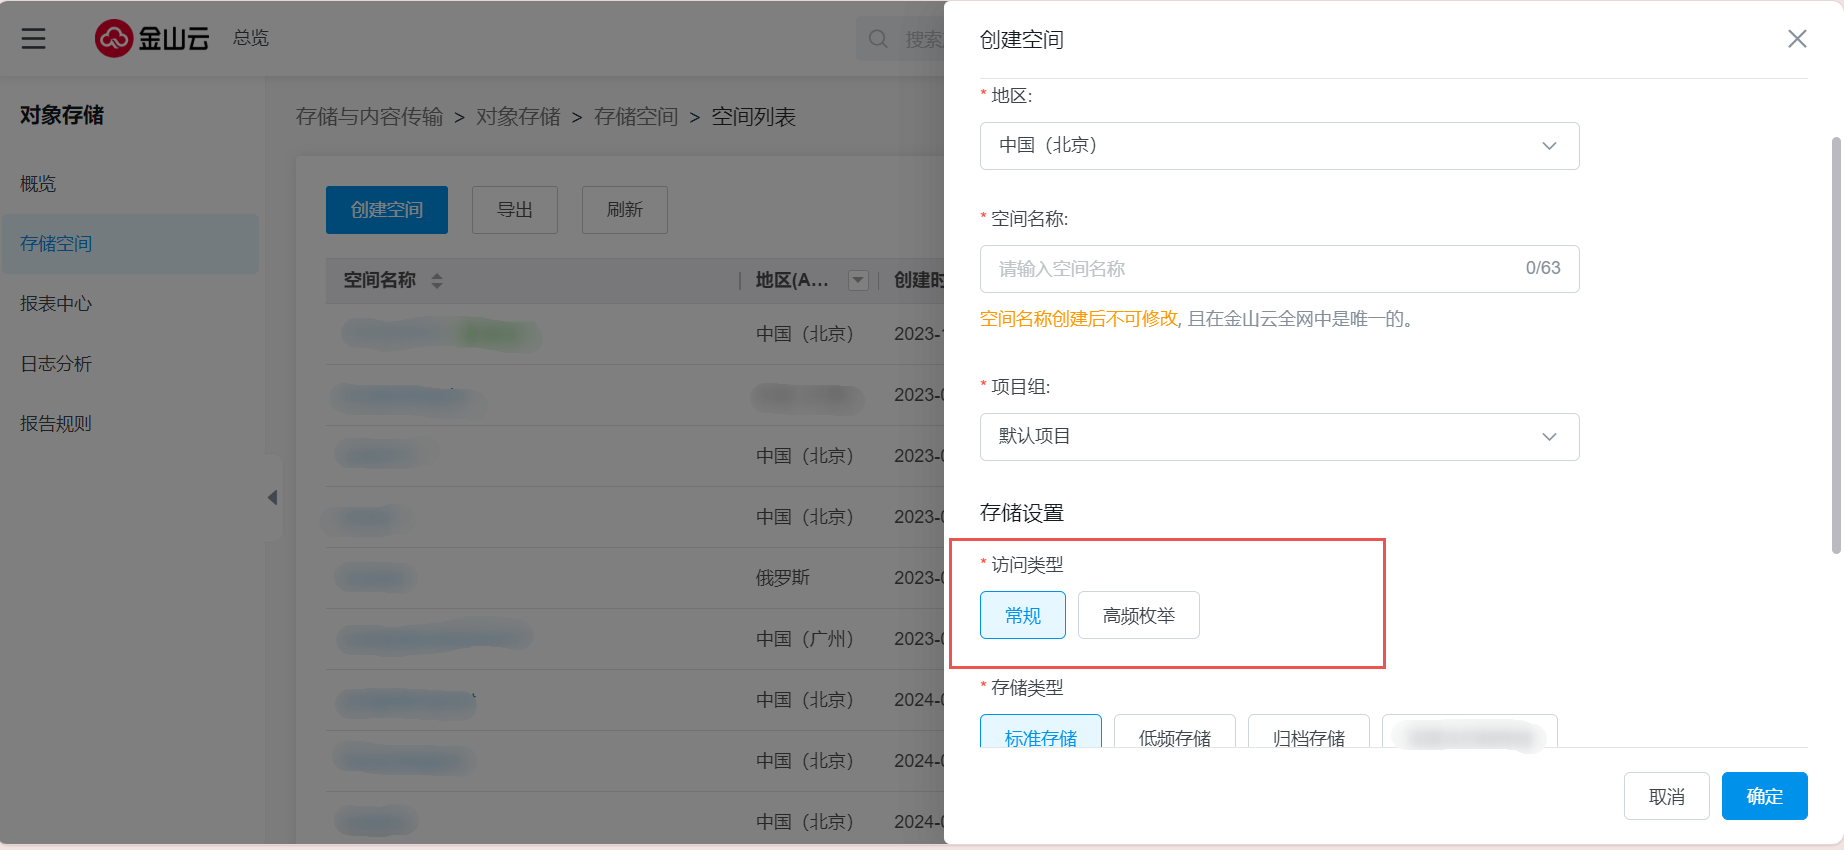Viewport: 1844px width, 850px height.
Task: Collapse the left sidebar with arrow handle
Action: click(x=272, y=497)
